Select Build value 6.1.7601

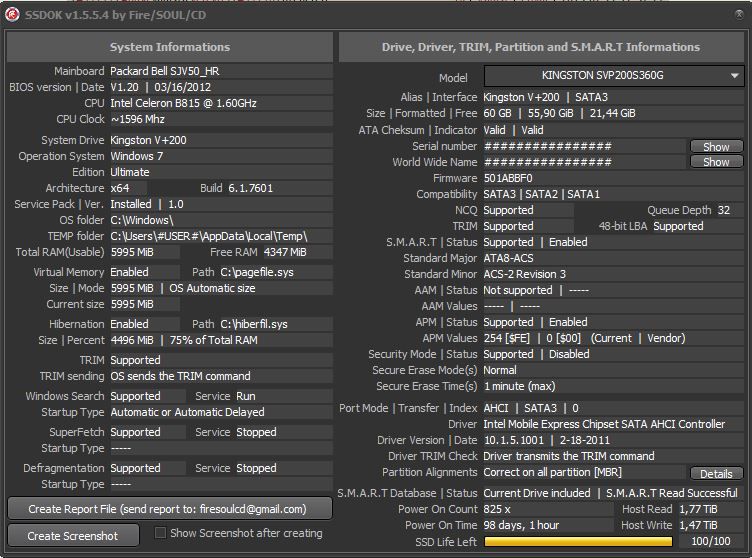(250, 188)
